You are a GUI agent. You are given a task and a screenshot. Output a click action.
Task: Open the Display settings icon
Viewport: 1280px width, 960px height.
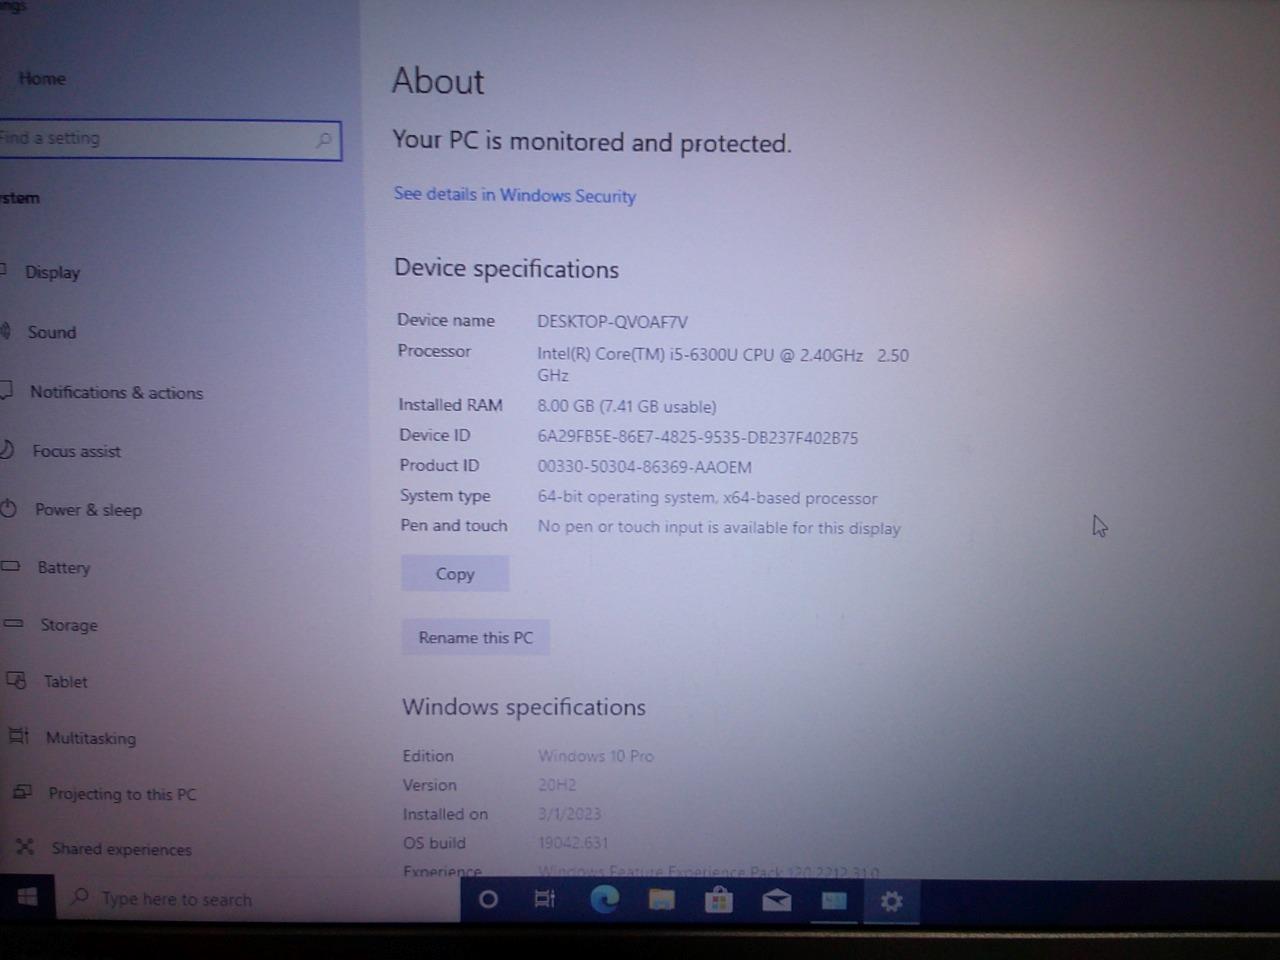(3, 270)
